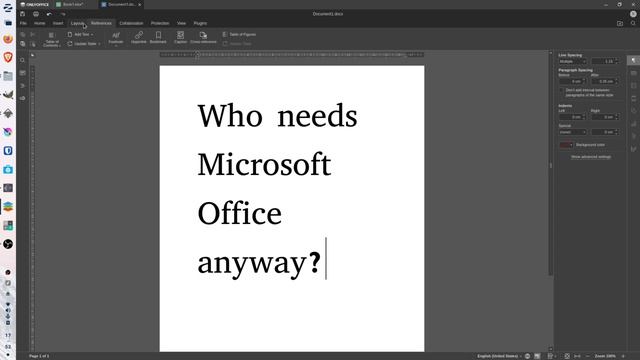Viewport: 640px width, 360px height.
Task: Click the Page 1 of 1 indicator
Action: (x=39, y=356)
